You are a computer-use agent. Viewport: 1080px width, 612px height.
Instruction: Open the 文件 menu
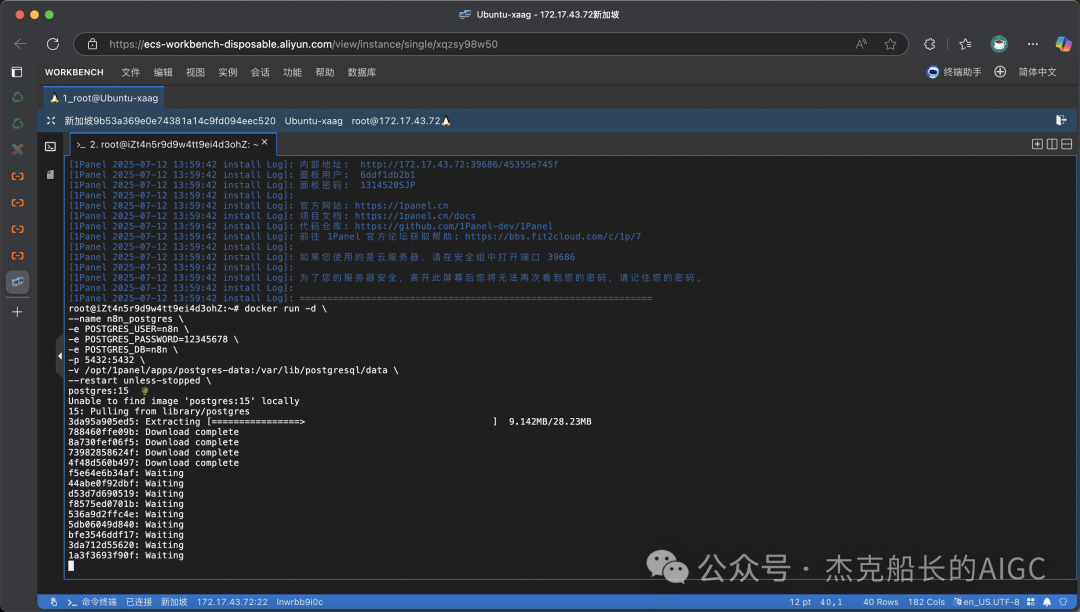tap(130, 72)
